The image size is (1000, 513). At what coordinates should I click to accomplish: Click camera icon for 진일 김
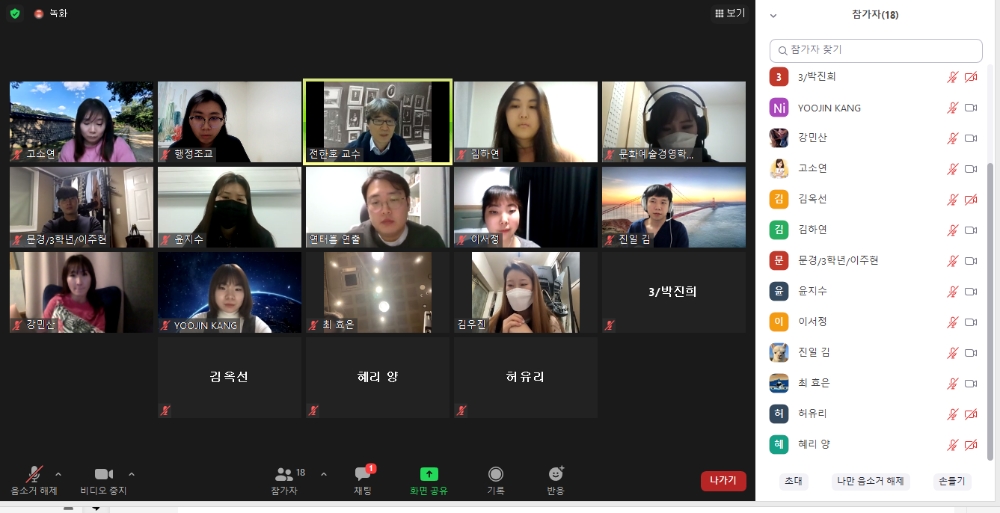click(x=971, y=353)
